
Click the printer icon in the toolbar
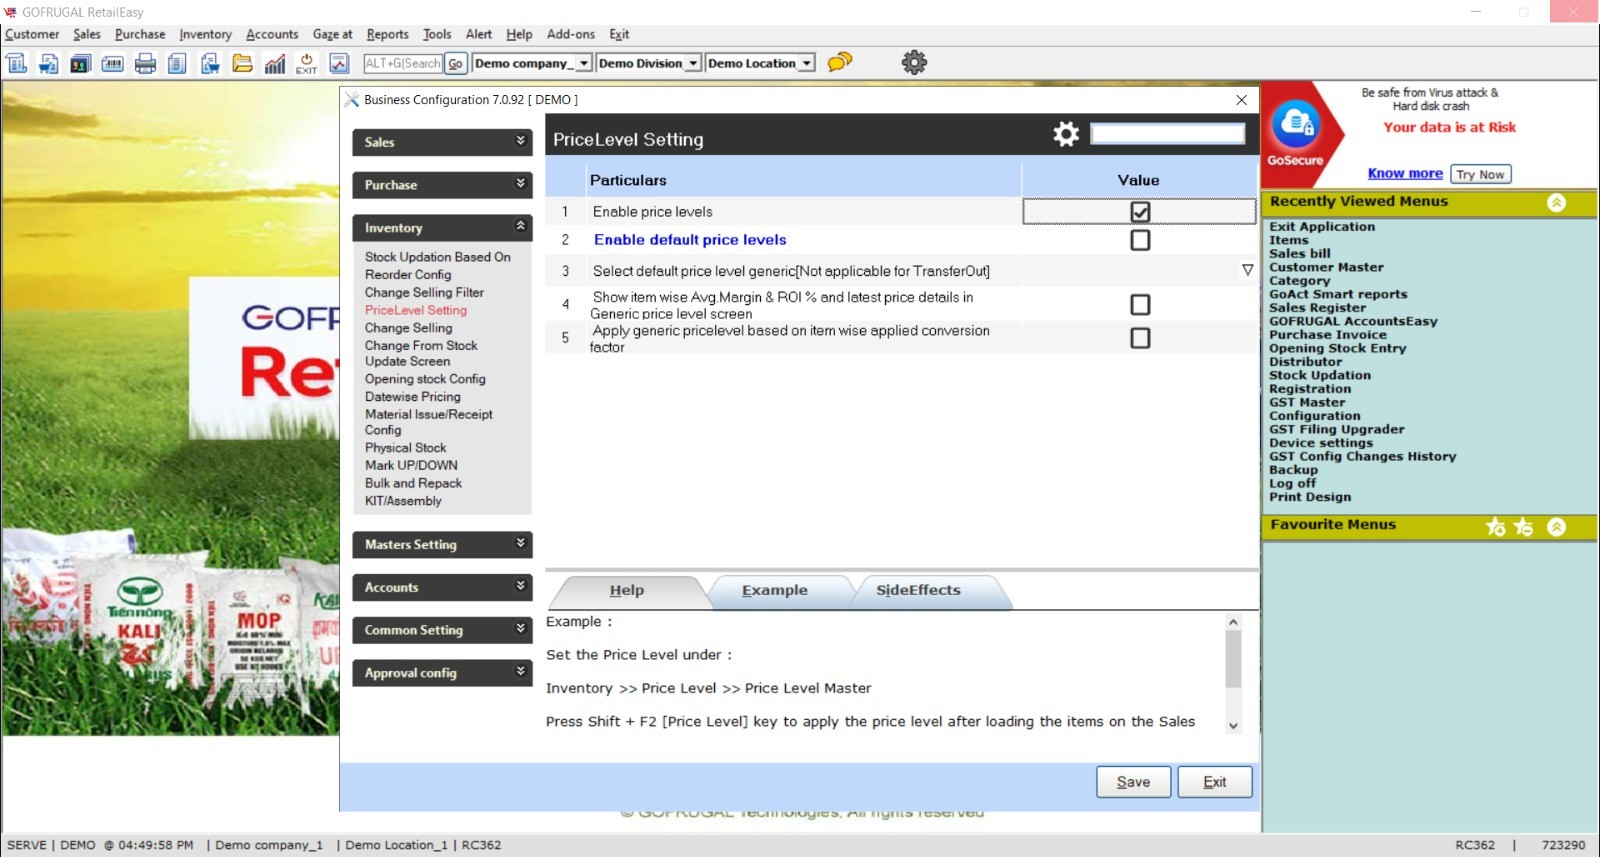click(145, 64)
